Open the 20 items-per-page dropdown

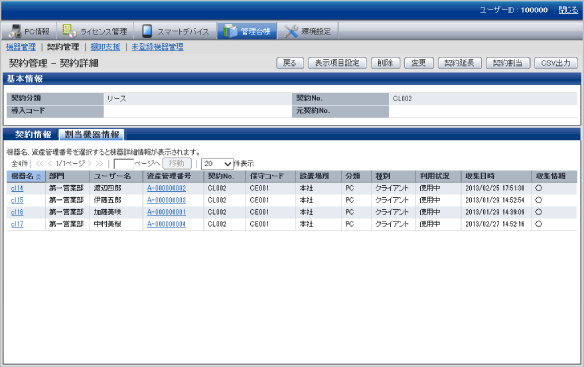(x=217, y=164)
